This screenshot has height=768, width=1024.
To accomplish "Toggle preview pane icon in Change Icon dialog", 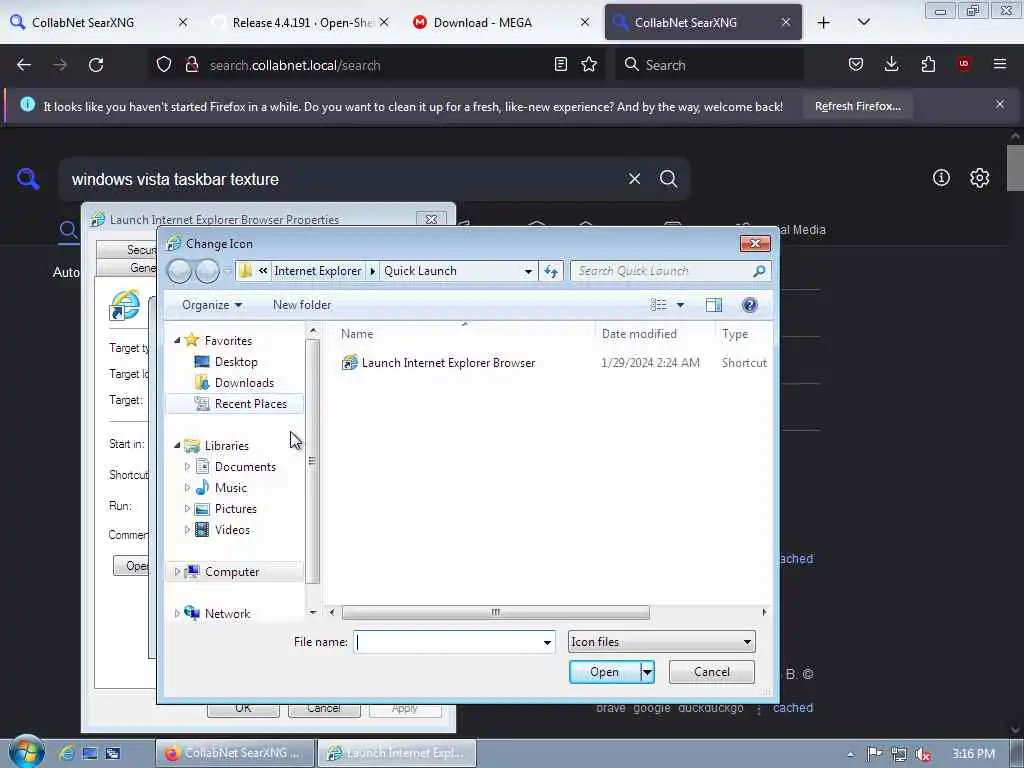I will pos(714,305).
